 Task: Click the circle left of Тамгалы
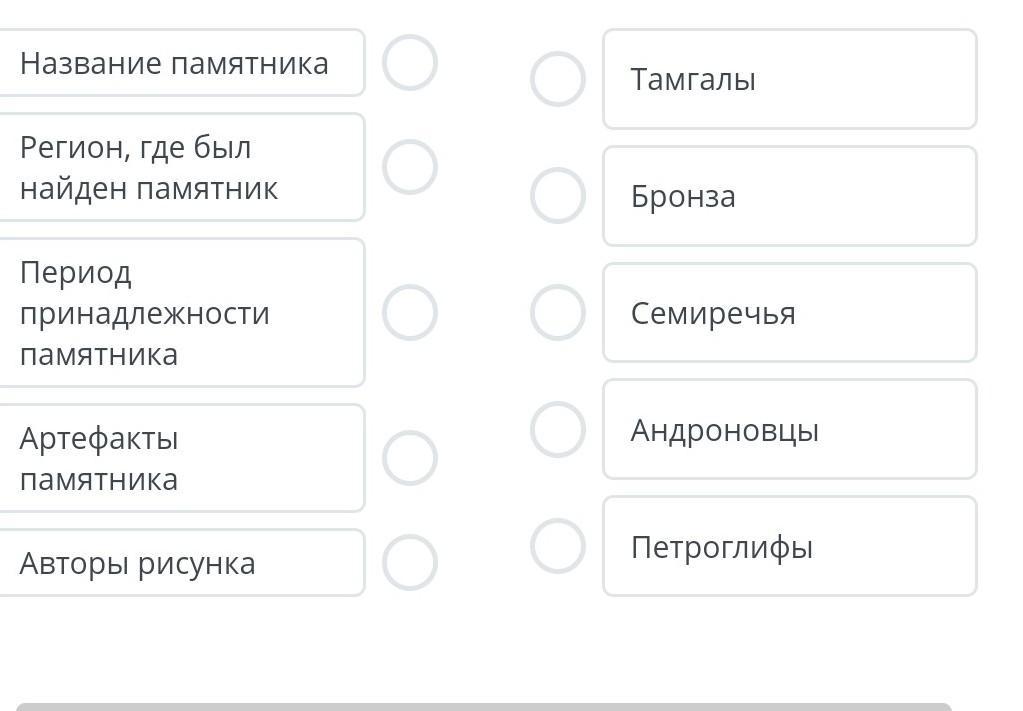(x=557, y=79)
